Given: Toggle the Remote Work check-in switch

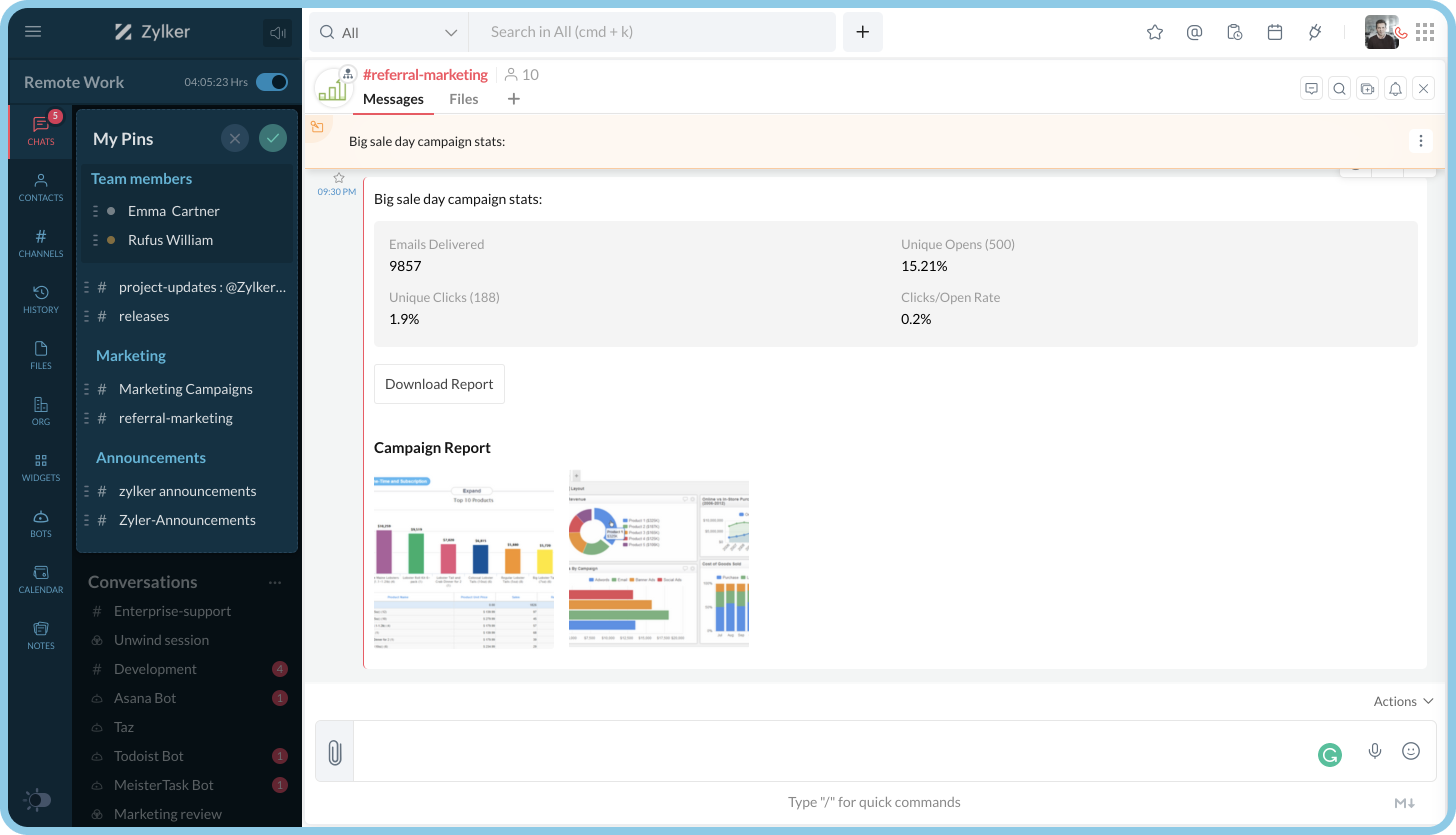Looking at the screenshot, I should [271, 82].
